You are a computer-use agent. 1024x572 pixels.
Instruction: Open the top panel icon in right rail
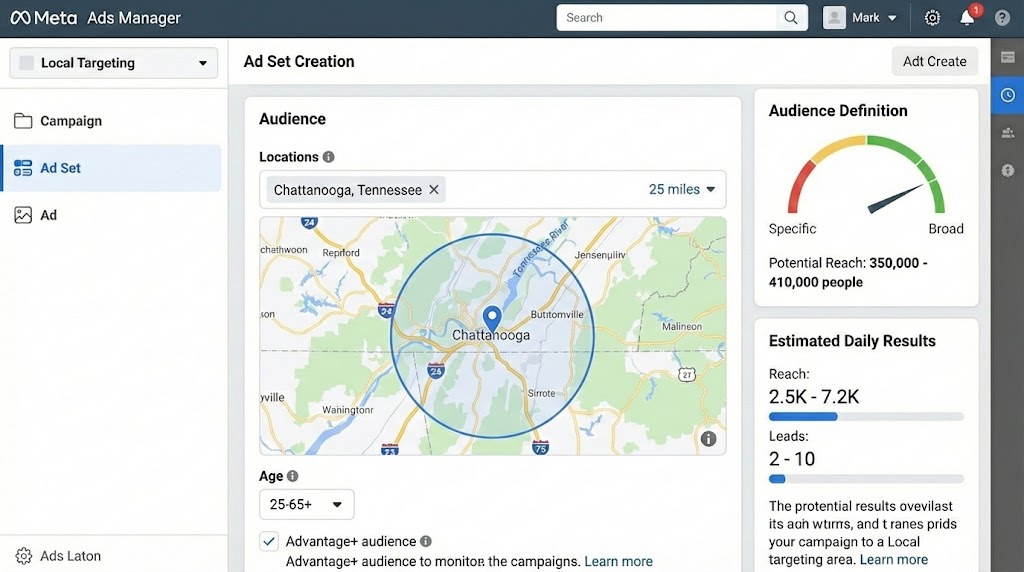pos(1007,57)
